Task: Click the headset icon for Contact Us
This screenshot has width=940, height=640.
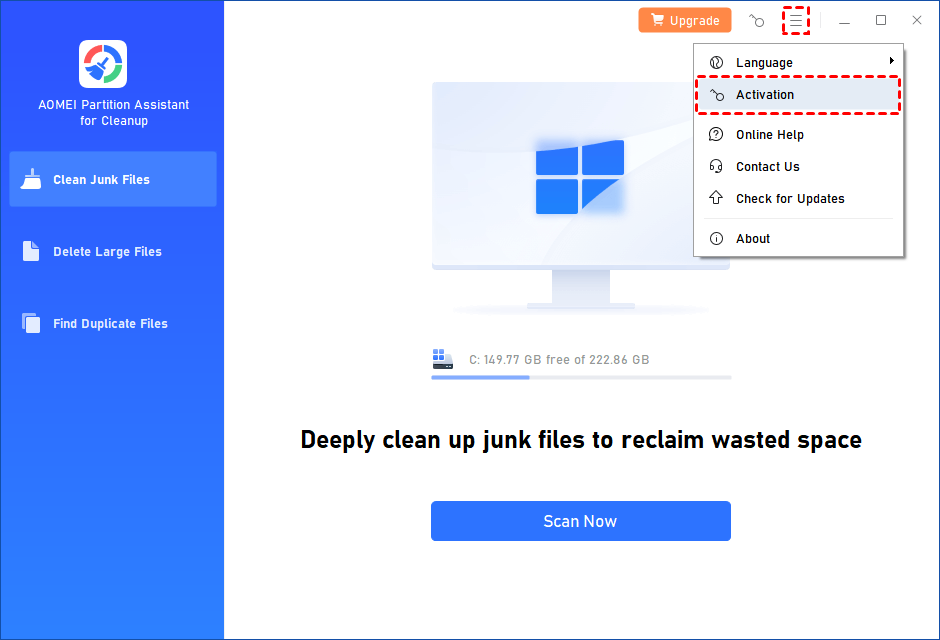Action: (x=716, y=166)
